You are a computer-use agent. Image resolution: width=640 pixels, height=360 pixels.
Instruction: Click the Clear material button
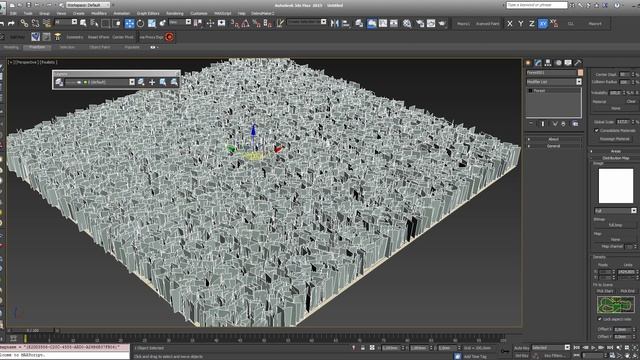[631, 101]
